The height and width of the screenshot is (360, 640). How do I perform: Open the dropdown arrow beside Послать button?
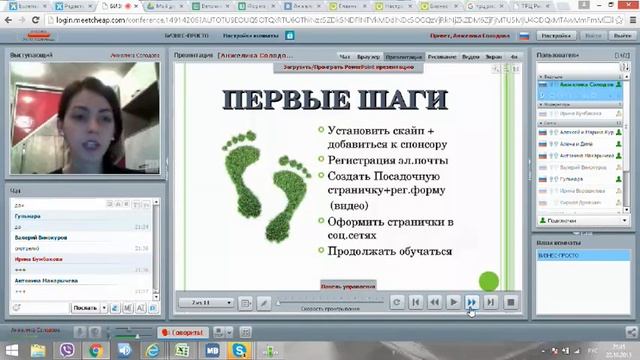[104, 308]
